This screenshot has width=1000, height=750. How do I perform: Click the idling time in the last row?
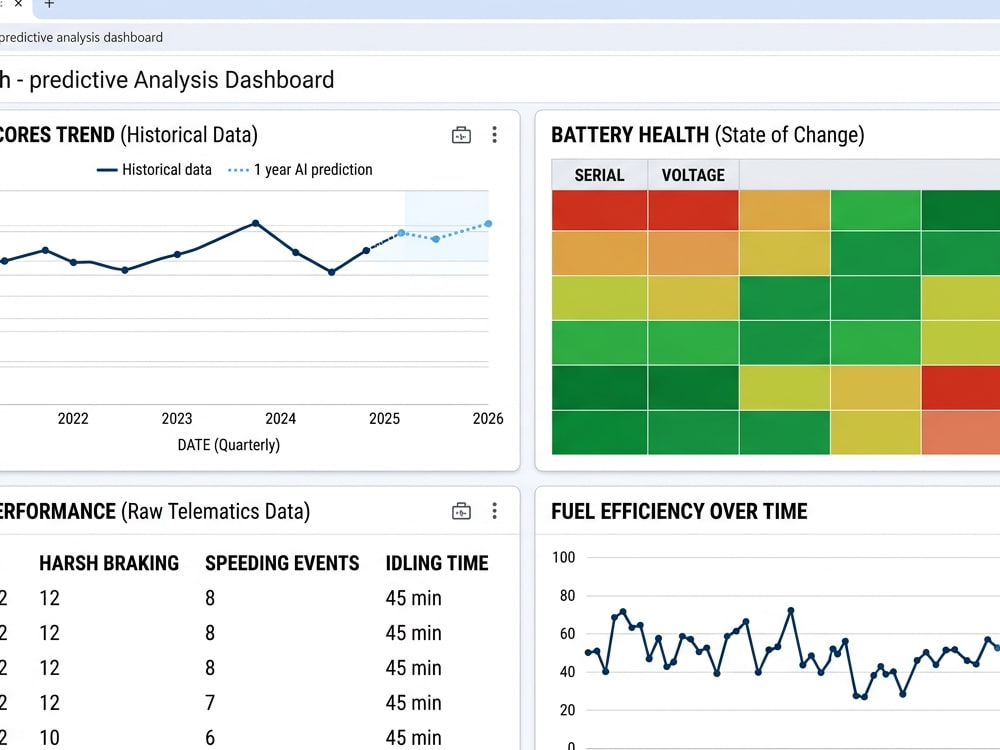[x=413, y=738]
